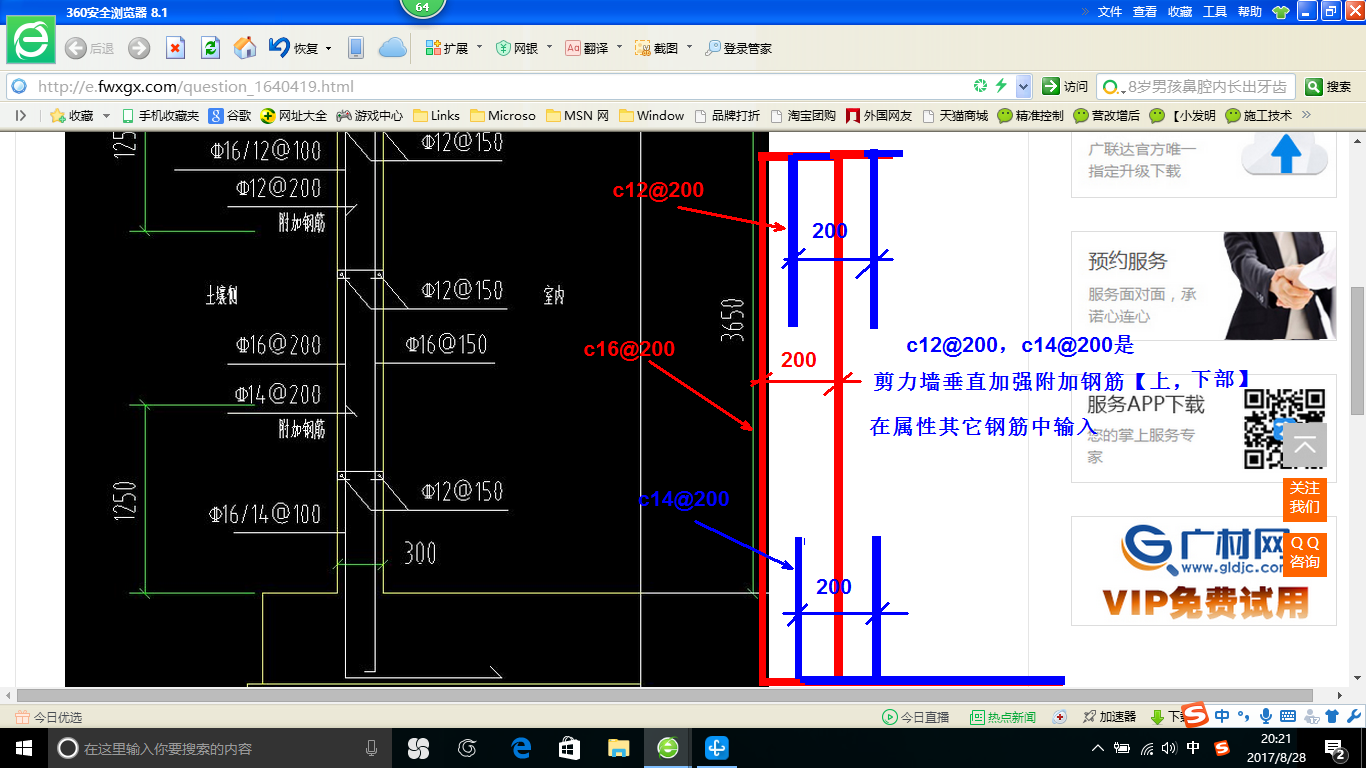Go back with the 后退 button
1366x768 pixels.
click(x=89, y=48)
